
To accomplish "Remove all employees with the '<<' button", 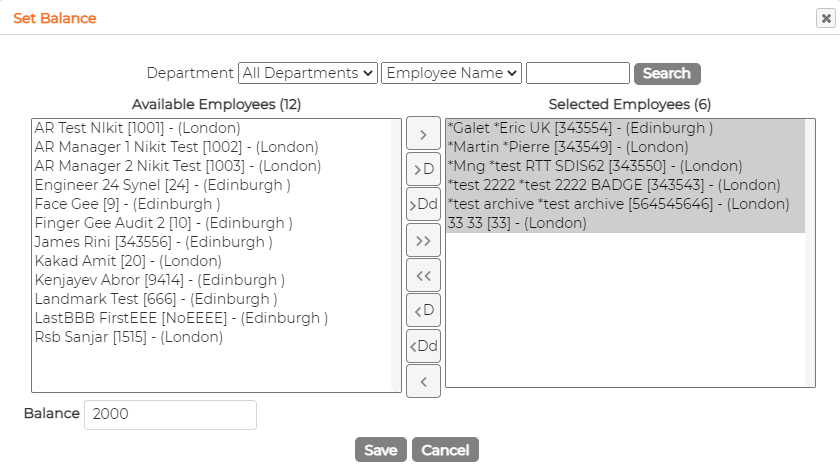I will 423,276.
